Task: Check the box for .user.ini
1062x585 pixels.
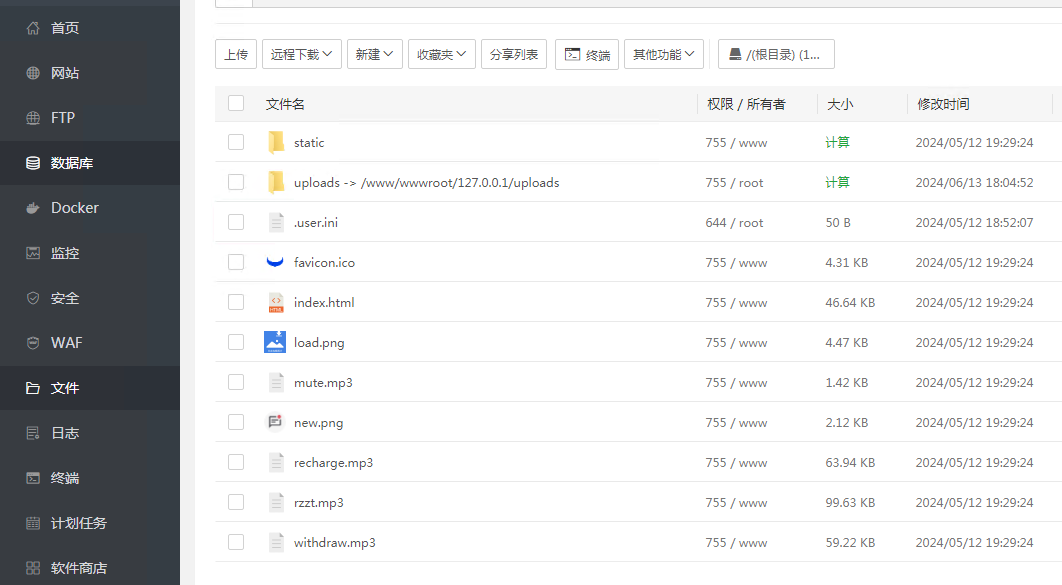Action: pyautogui.click(x=236, y=223)
